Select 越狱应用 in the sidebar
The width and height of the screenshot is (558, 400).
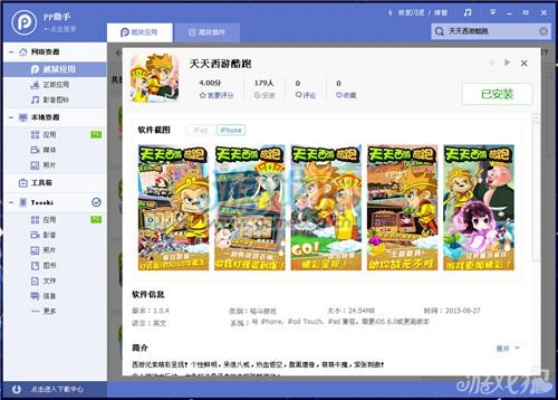tap(55, 69)
